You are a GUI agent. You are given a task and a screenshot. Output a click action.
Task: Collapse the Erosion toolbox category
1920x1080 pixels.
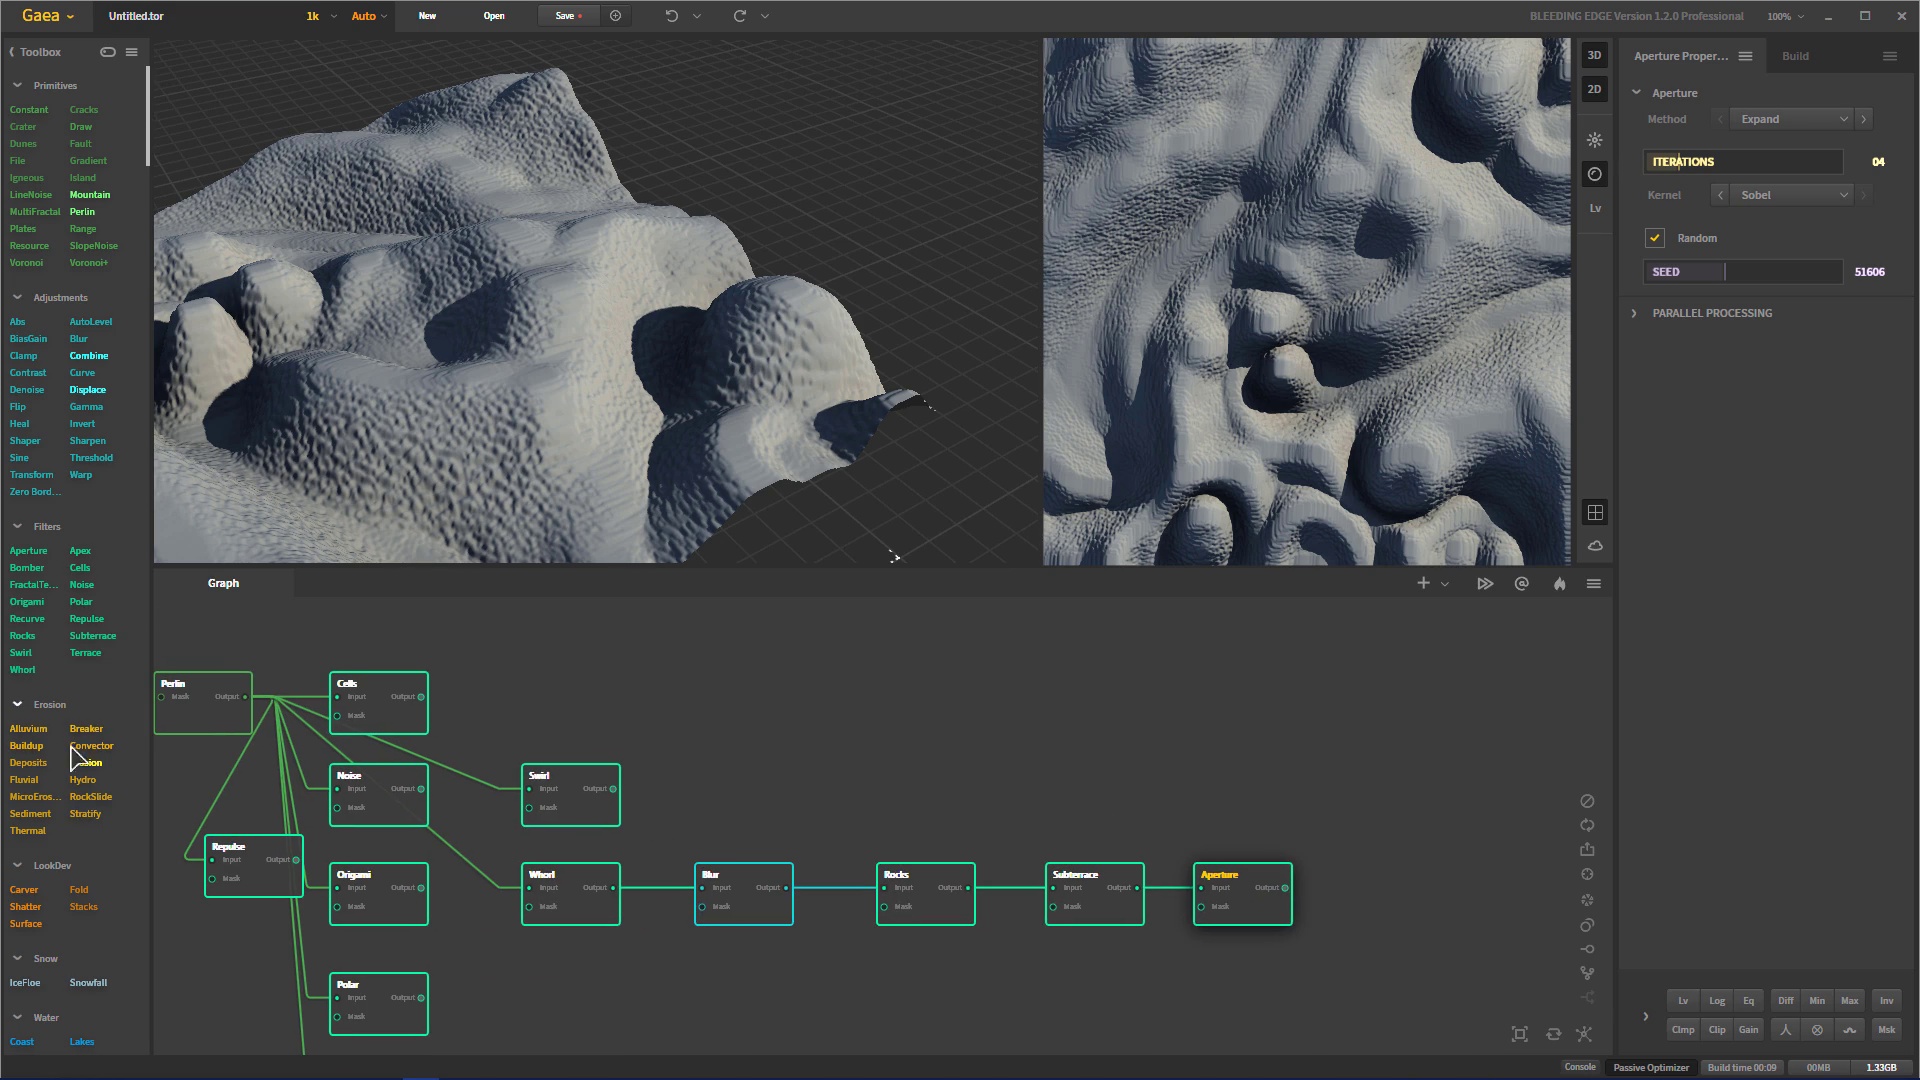click(x=17, y=705)
